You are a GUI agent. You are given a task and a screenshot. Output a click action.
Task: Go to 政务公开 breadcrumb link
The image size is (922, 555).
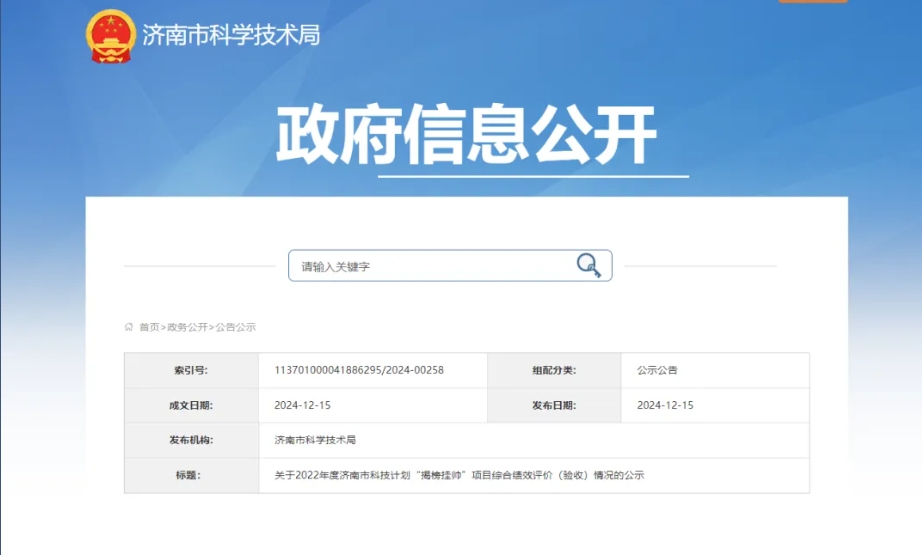click(187, 327)
